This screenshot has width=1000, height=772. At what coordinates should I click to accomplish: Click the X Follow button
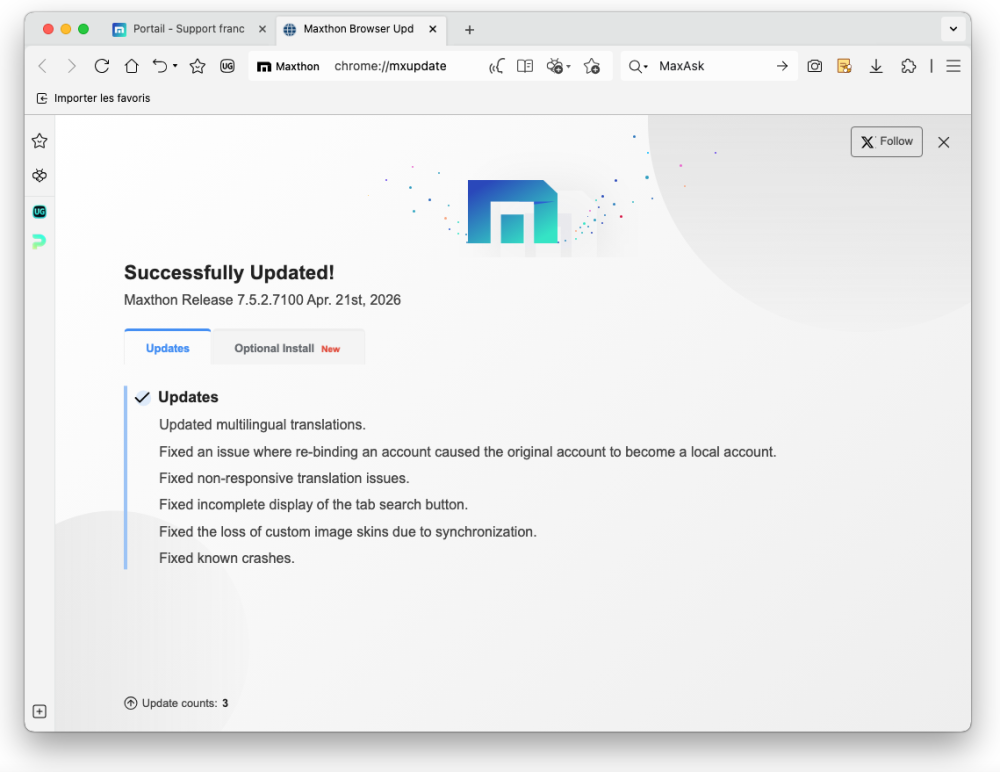click(886, 142)
